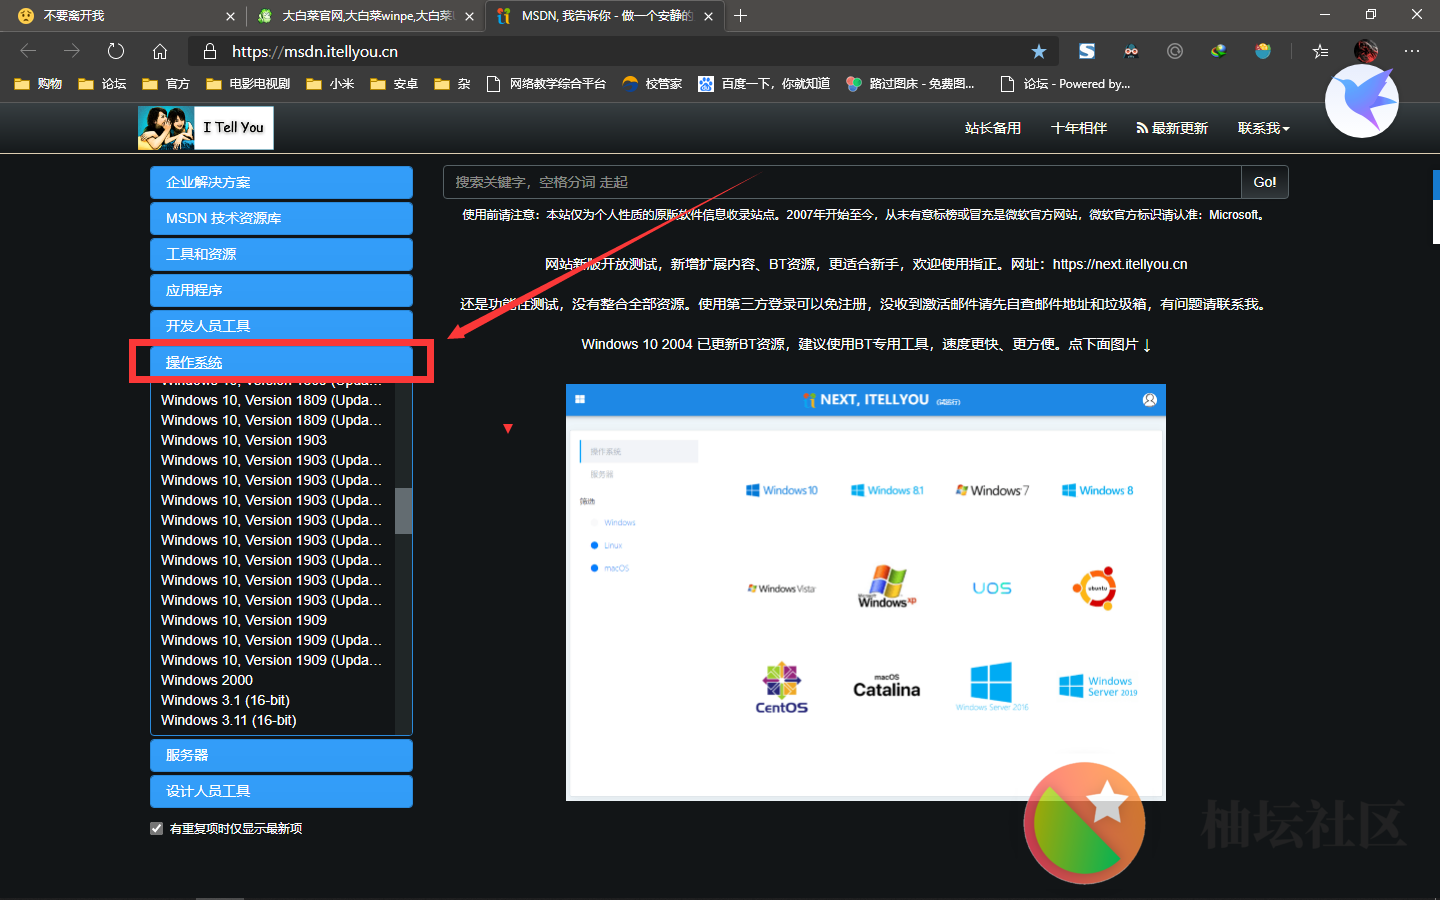Open 路过图床 bookmark

point(910,84)
